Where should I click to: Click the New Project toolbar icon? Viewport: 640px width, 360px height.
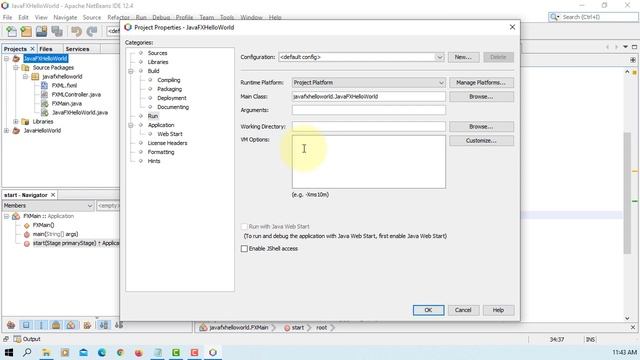[x=26, y=31]
